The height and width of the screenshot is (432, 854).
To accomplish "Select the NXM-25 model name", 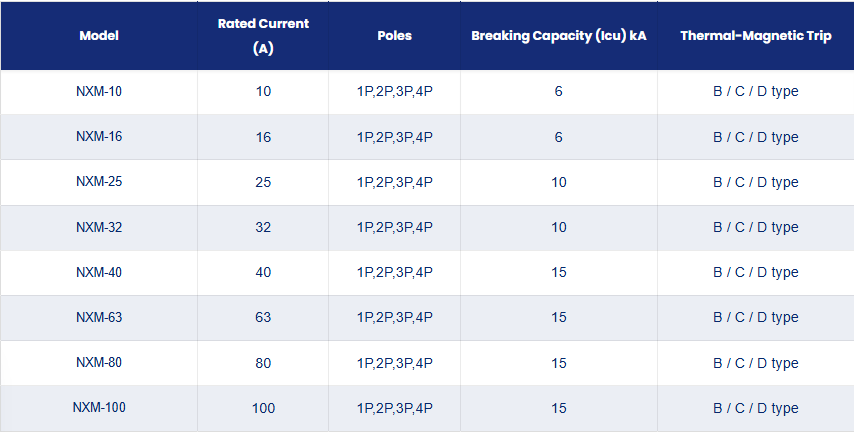I will click(99, 182).
